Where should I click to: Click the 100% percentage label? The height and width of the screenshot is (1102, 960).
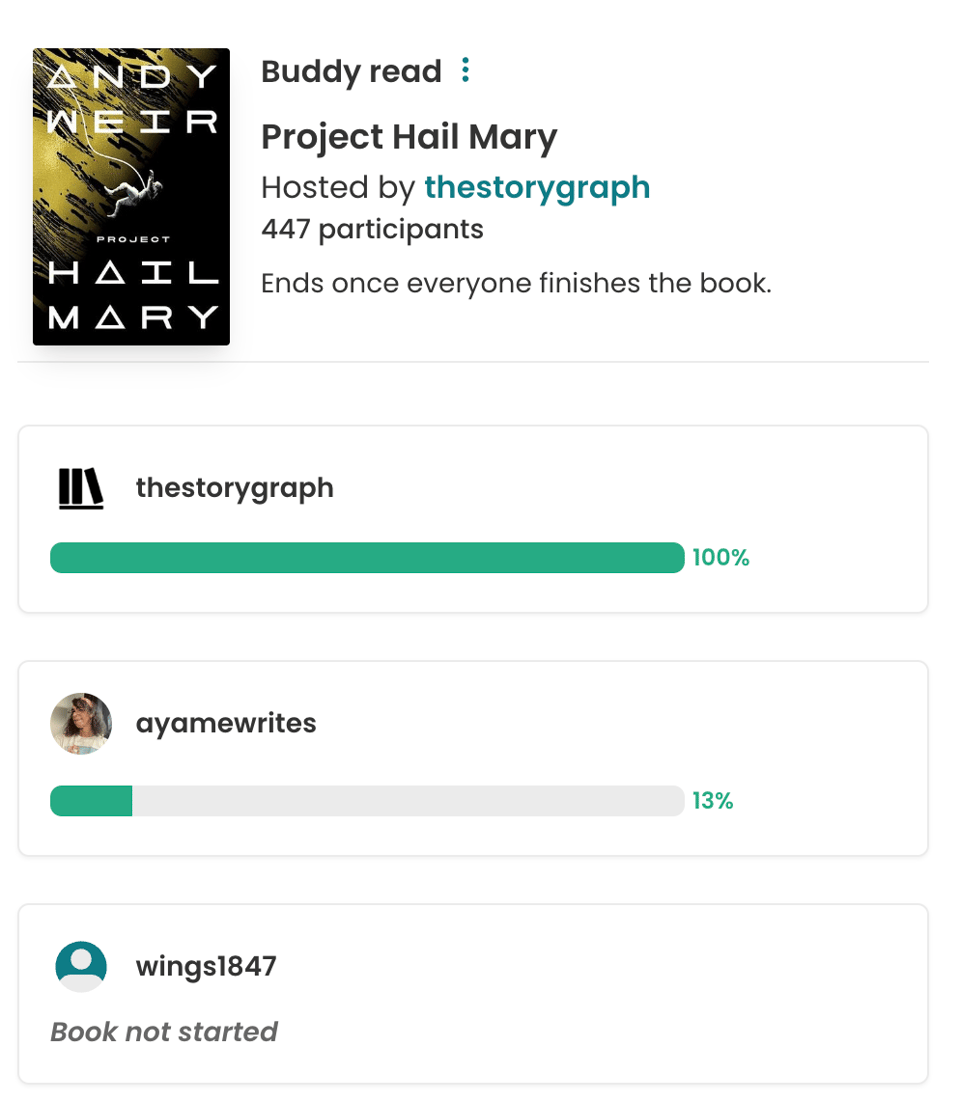721,557
